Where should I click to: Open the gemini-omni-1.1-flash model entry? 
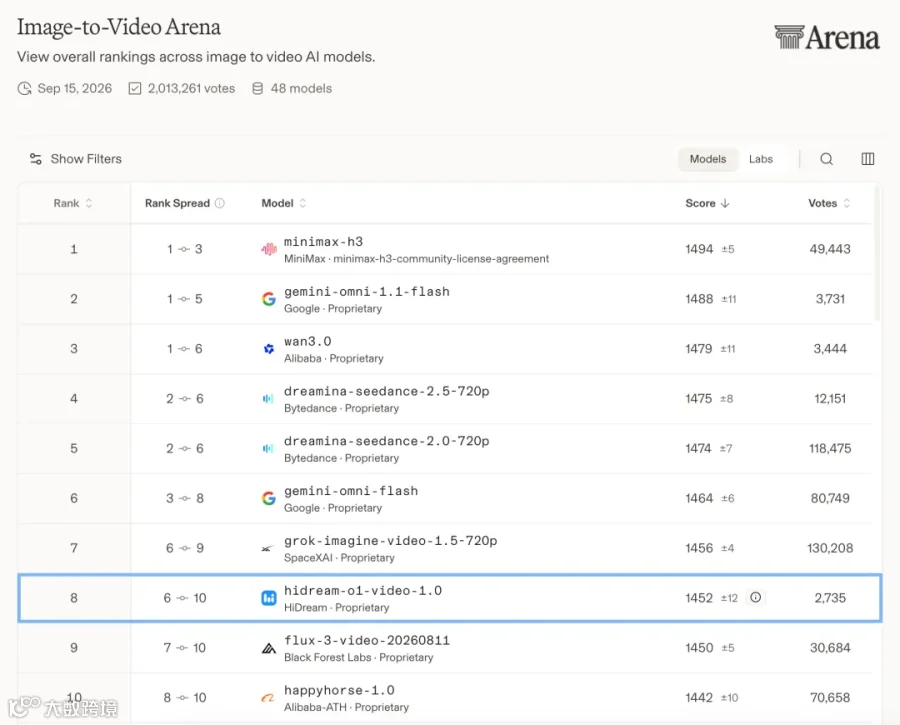[x=367, y=292]
